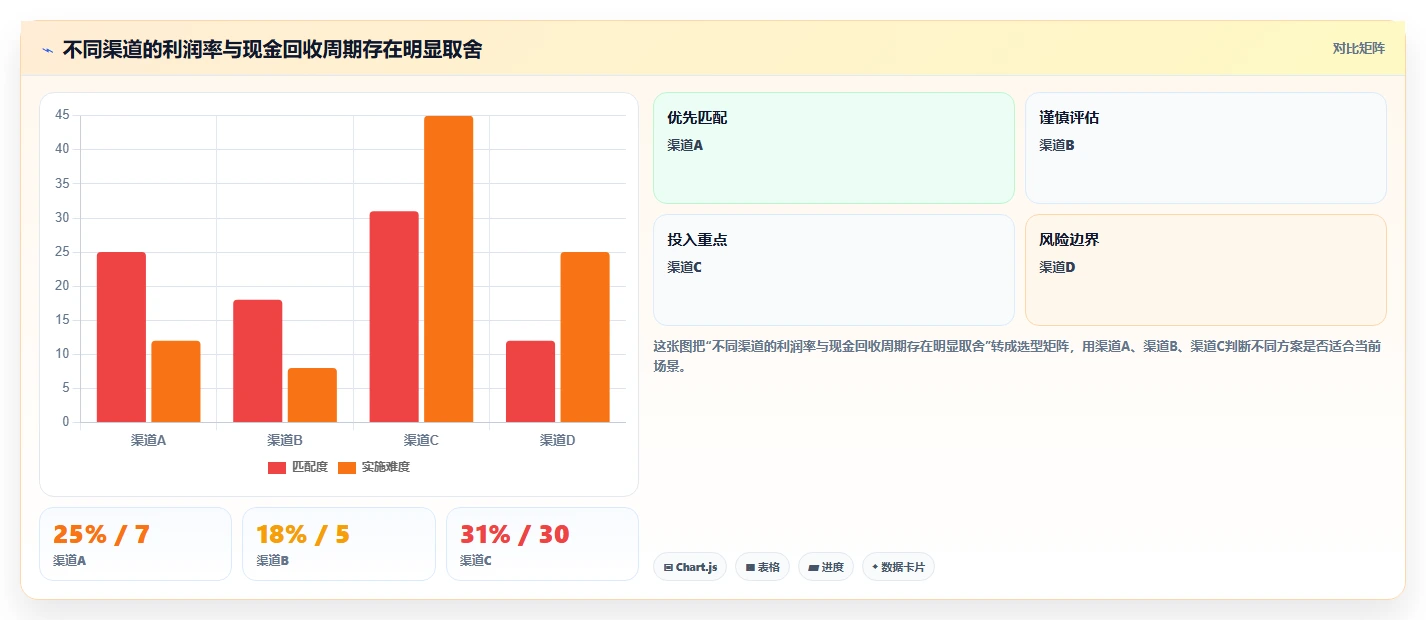Click the 45 y-axis tick label
The width and height of the screenshot is (1426, 620).
pos(62,115)
